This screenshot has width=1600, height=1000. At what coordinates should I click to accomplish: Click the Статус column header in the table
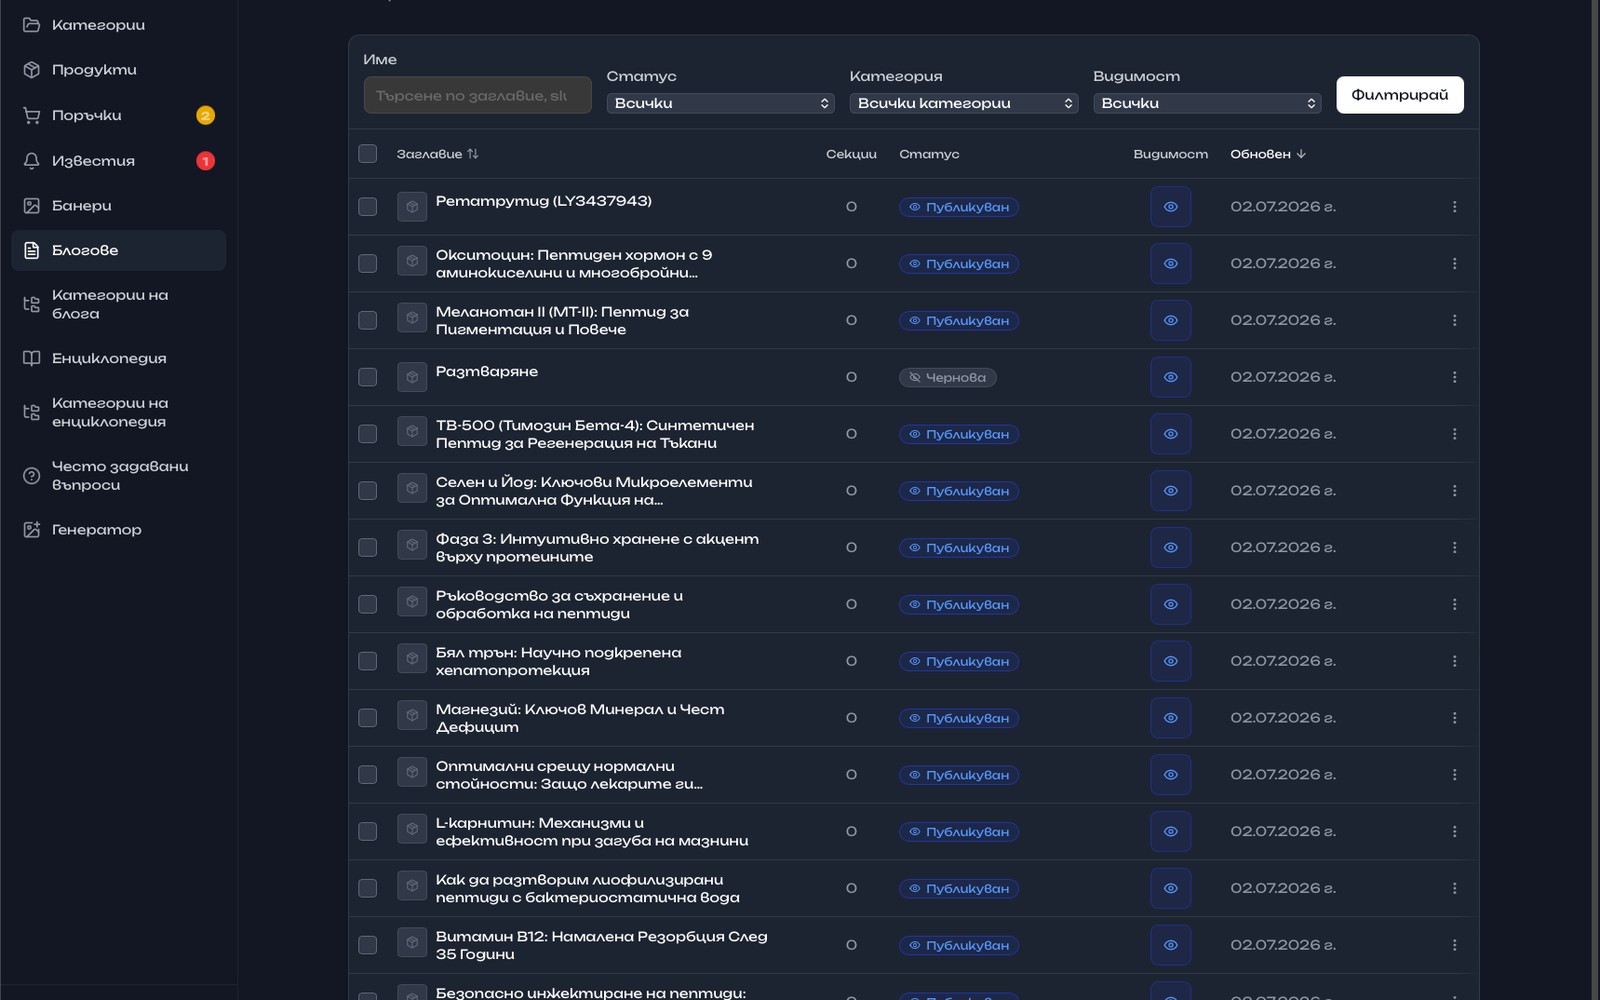click(929, 154)
